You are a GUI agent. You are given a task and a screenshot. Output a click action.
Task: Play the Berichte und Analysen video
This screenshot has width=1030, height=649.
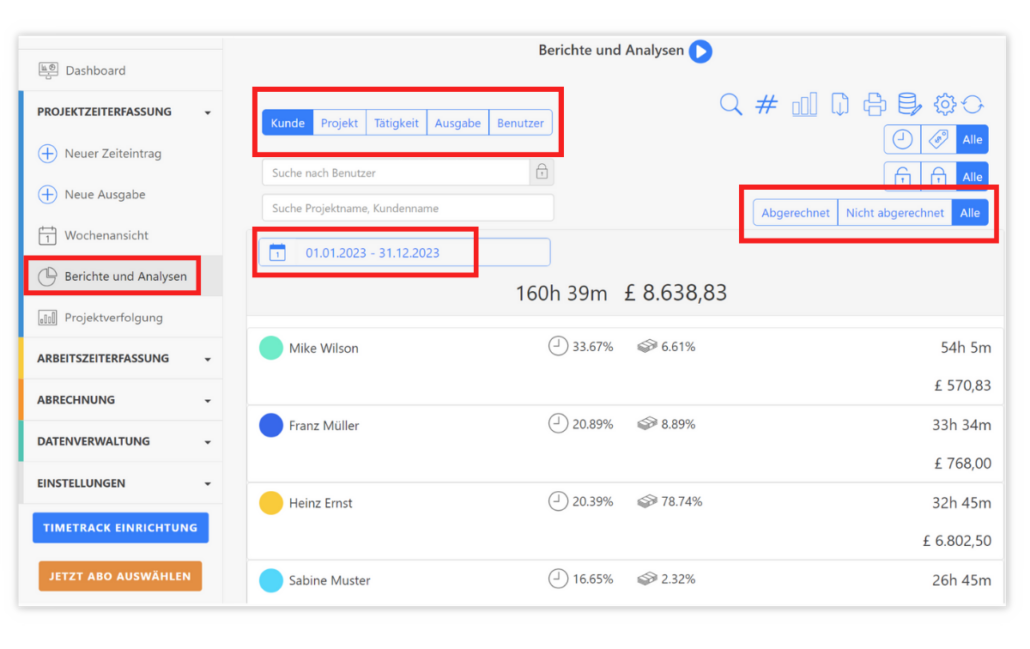(x=700, y=51)
